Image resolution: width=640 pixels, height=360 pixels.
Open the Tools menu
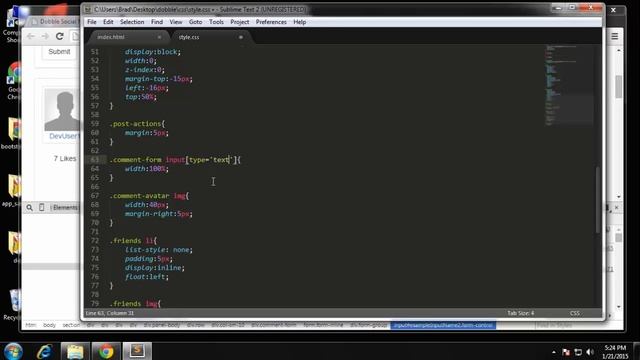pos(216,22)
